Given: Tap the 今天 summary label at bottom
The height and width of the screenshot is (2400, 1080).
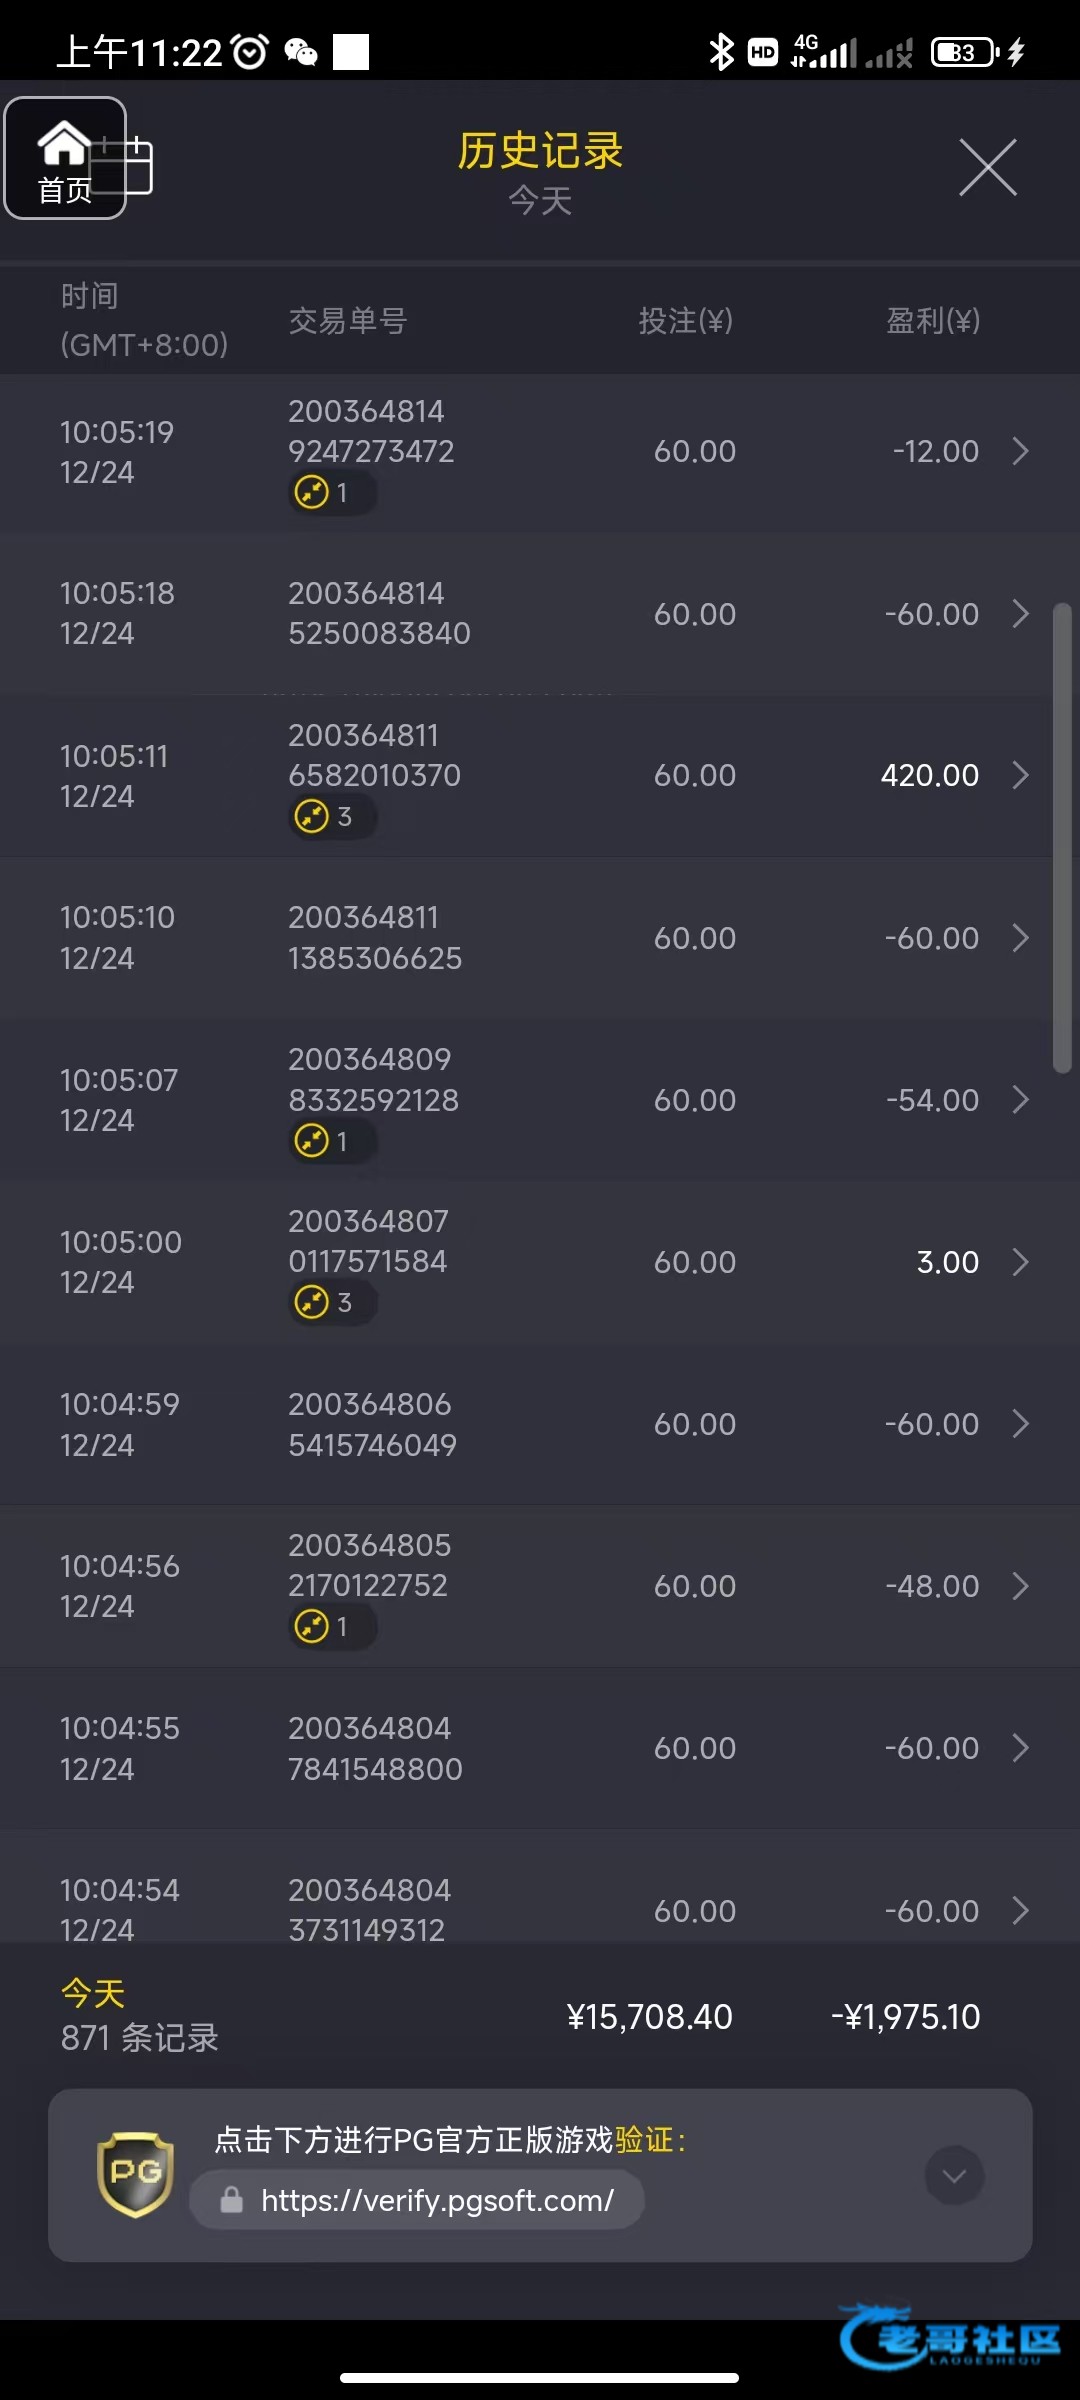Looking at the screenshot, I should (x=93, y=1993).
